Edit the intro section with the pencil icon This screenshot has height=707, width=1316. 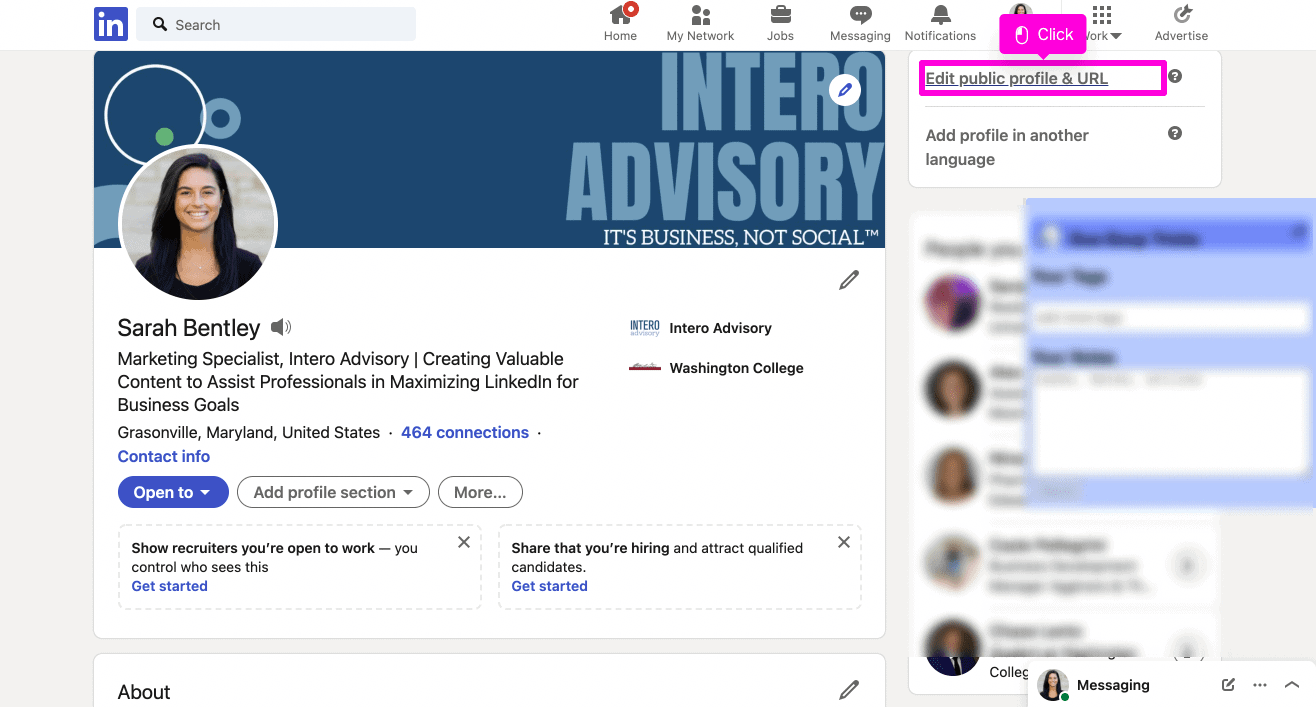coord(849,280)
